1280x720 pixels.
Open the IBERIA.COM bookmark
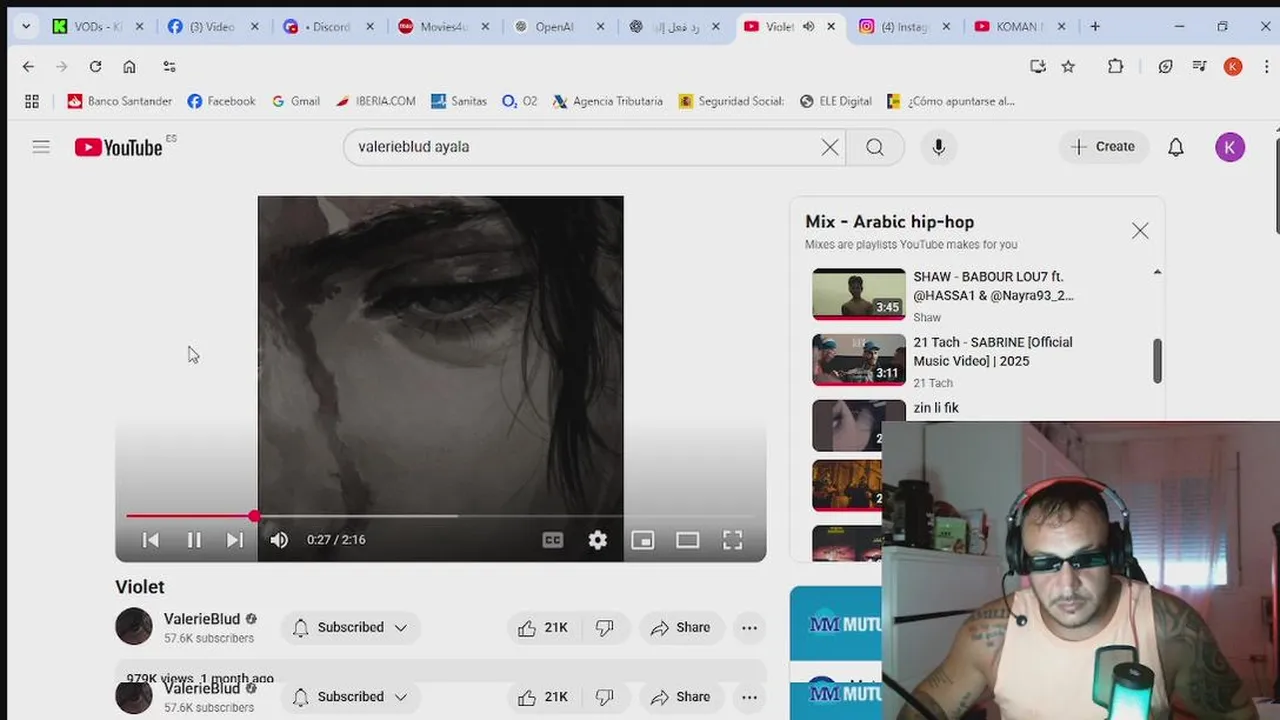pos(375,101)
